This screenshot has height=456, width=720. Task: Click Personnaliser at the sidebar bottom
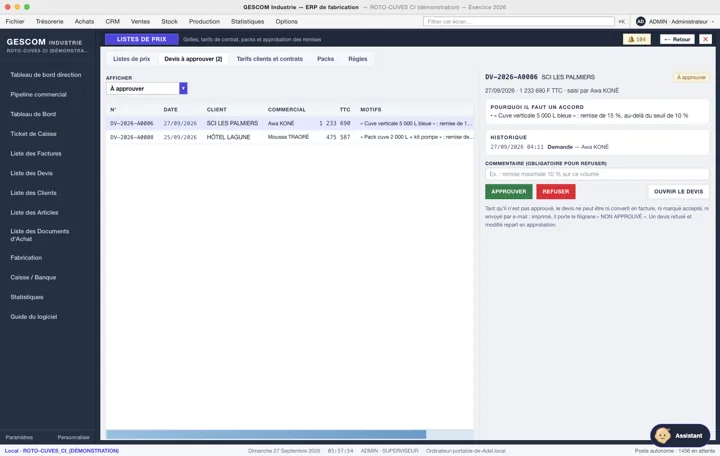point(73,437)
